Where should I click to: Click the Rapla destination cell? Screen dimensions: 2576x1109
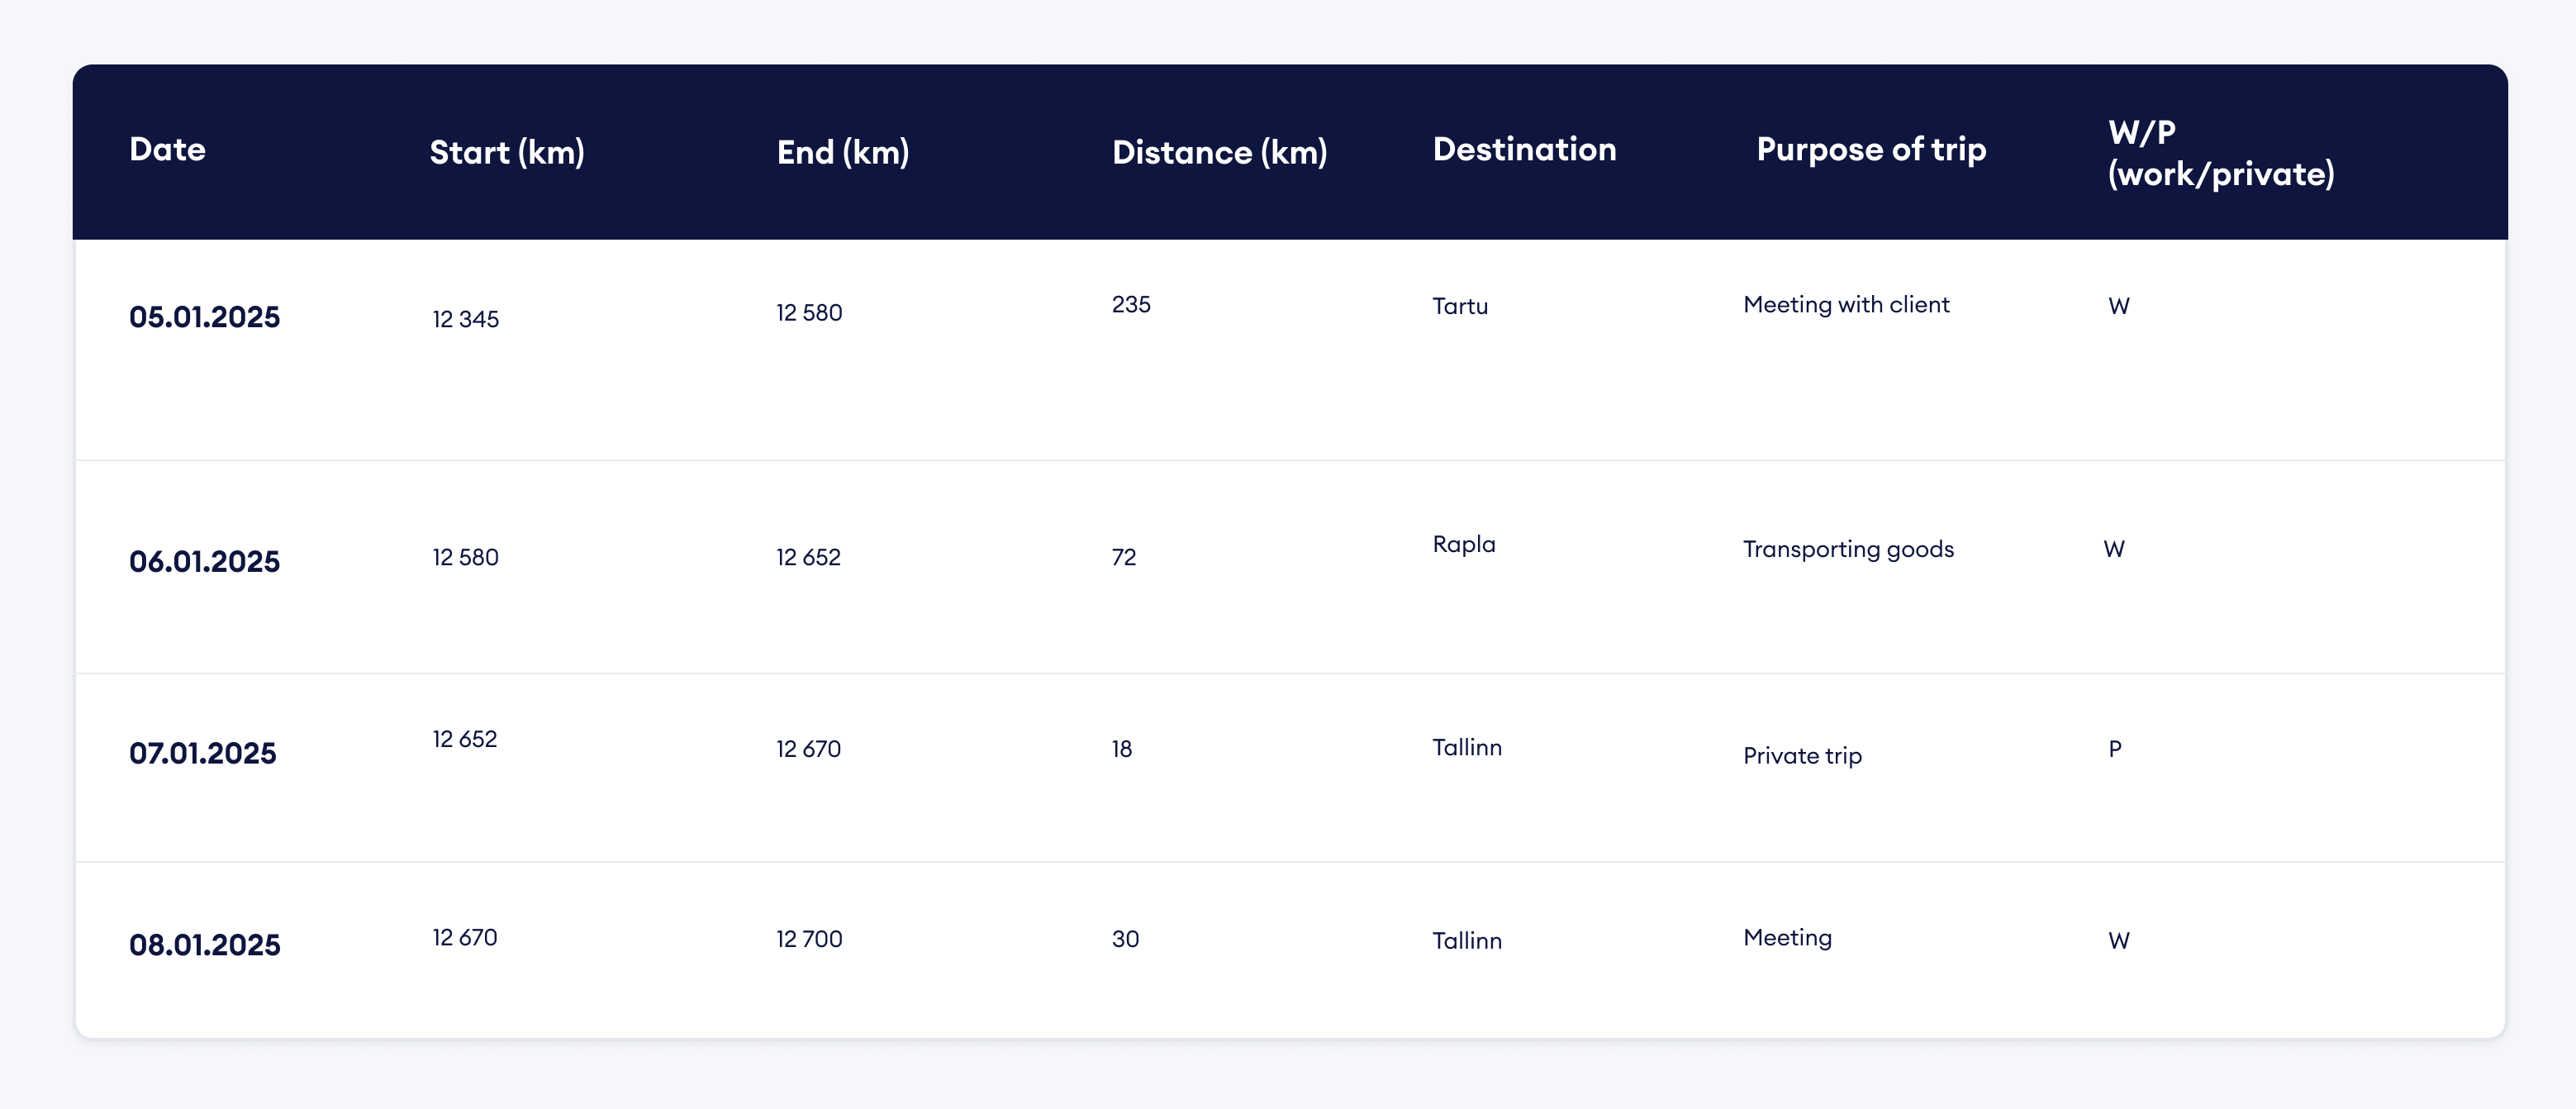coord(1463,544)
